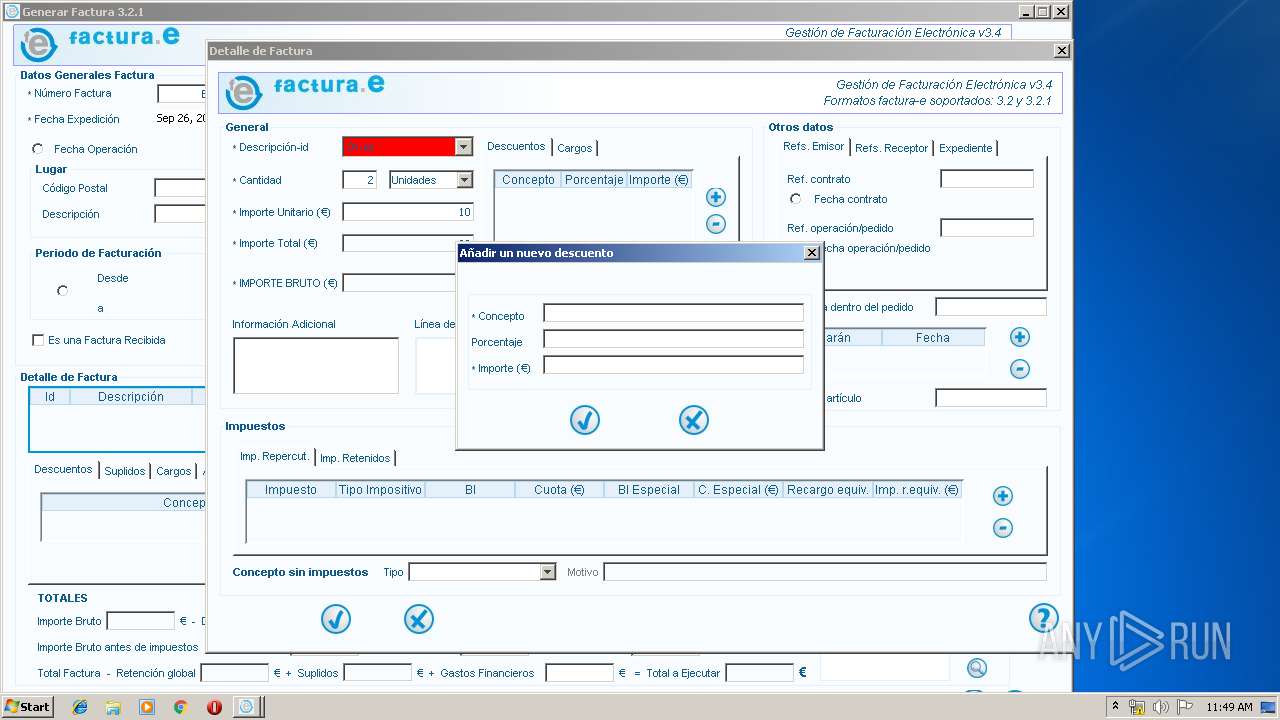Click the factura.e logo in Detalle de Factura
1280x720 pixels.
coord(305,91)
